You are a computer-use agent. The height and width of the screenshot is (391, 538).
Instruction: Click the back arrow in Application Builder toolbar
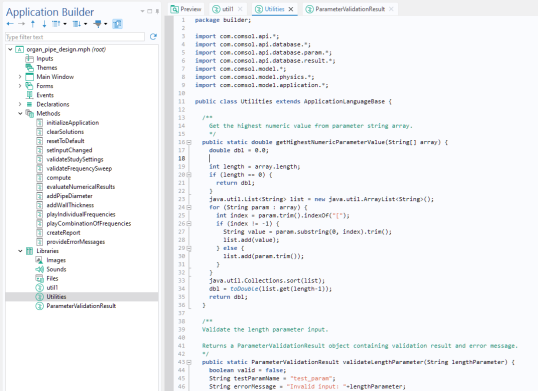click(x=10, y=24)
